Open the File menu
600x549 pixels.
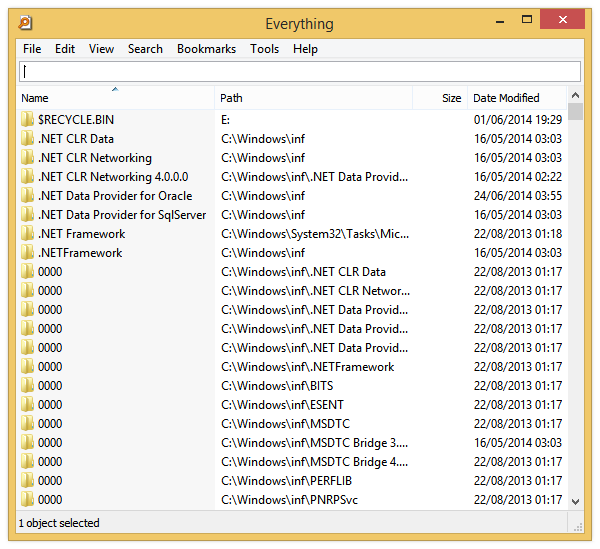pos(32,49)
